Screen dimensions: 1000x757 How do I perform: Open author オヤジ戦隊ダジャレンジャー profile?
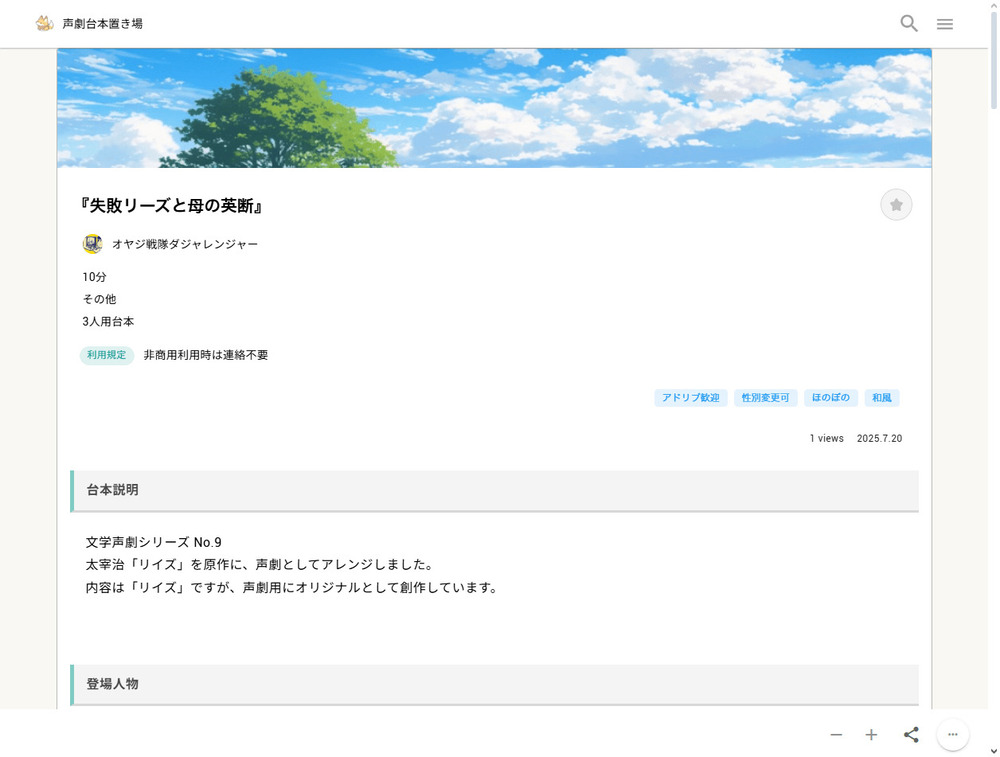[185, 244]
